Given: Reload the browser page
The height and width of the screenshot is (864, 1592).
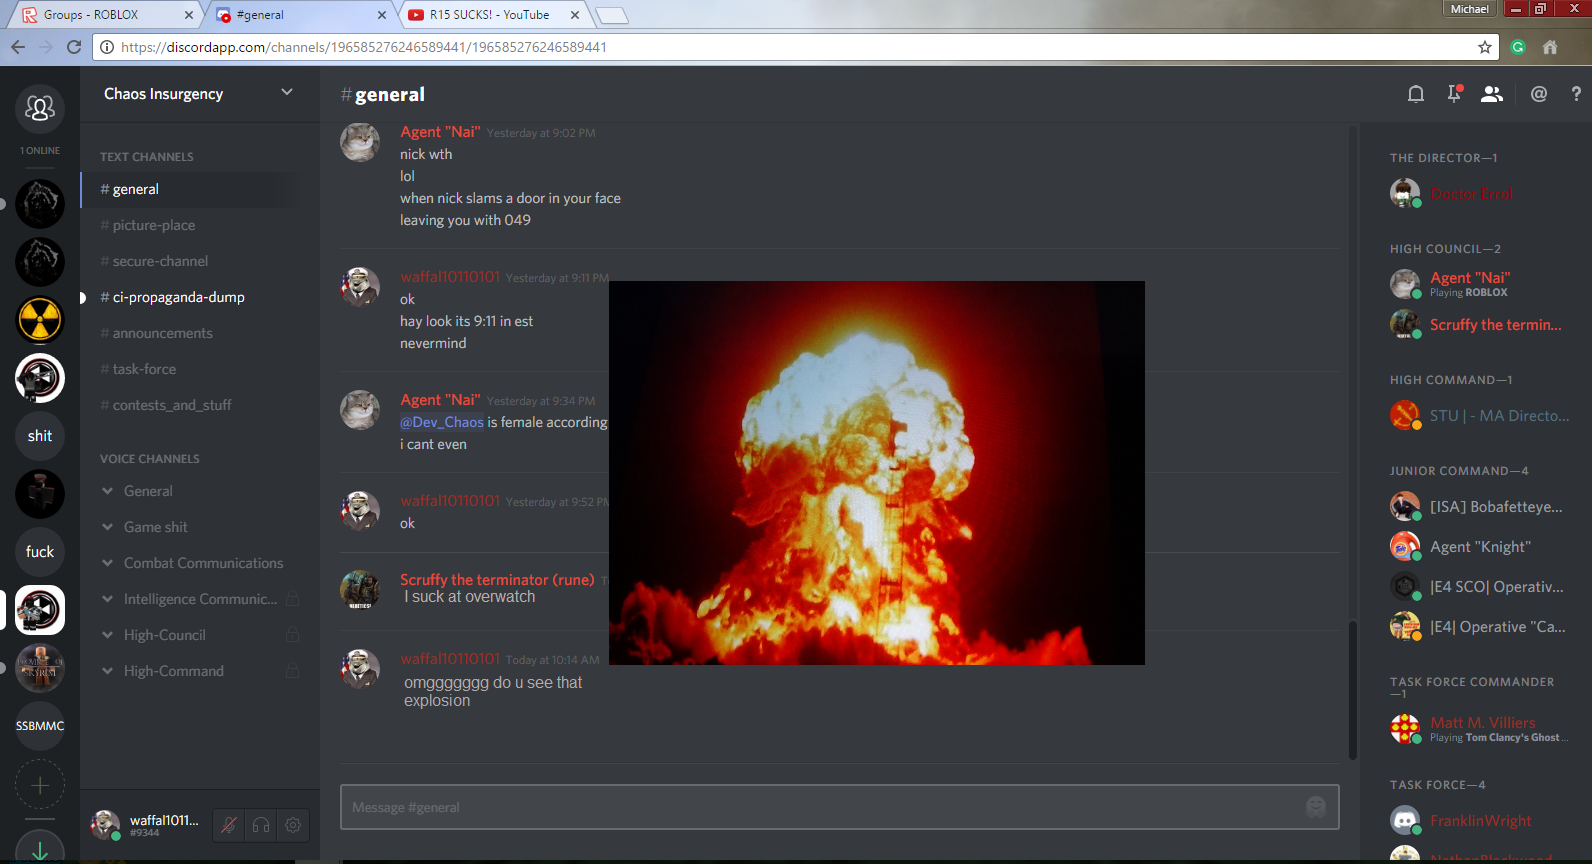Looking at the screenshot, I should click(74, 47).
